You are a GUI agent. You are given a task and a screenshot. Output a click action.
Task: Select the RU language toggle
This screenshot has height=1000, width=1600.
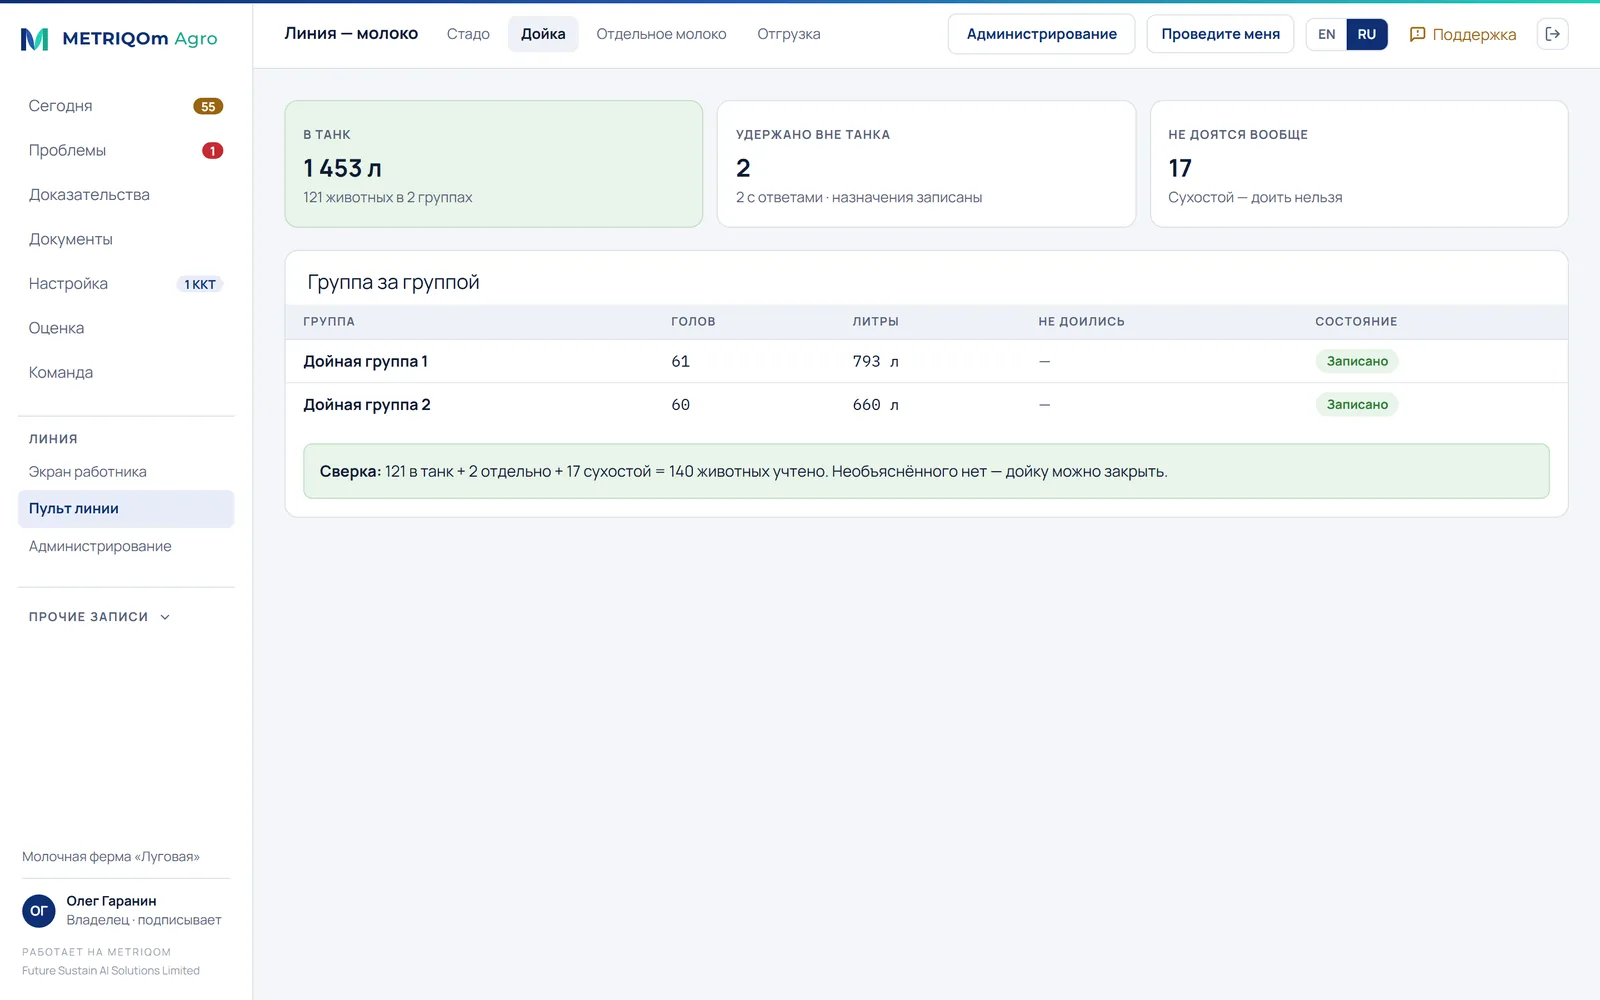pos(1367,34)
